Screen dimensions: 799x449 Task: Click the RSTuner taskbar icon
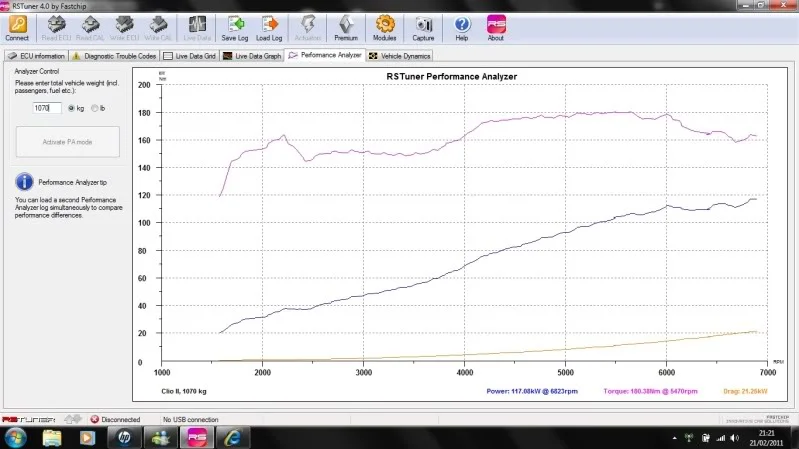197,438
